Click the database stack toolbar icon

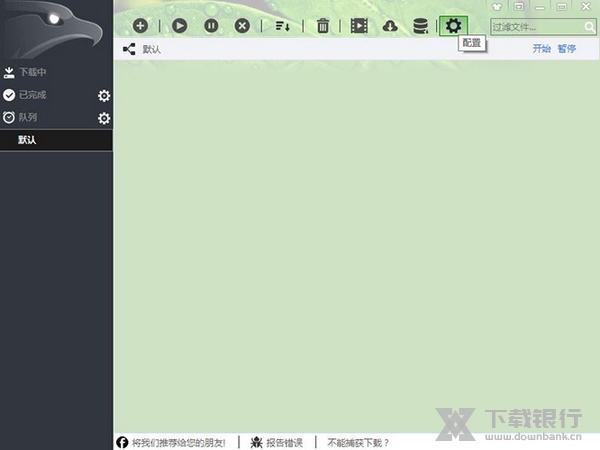[x=421, y=26]
